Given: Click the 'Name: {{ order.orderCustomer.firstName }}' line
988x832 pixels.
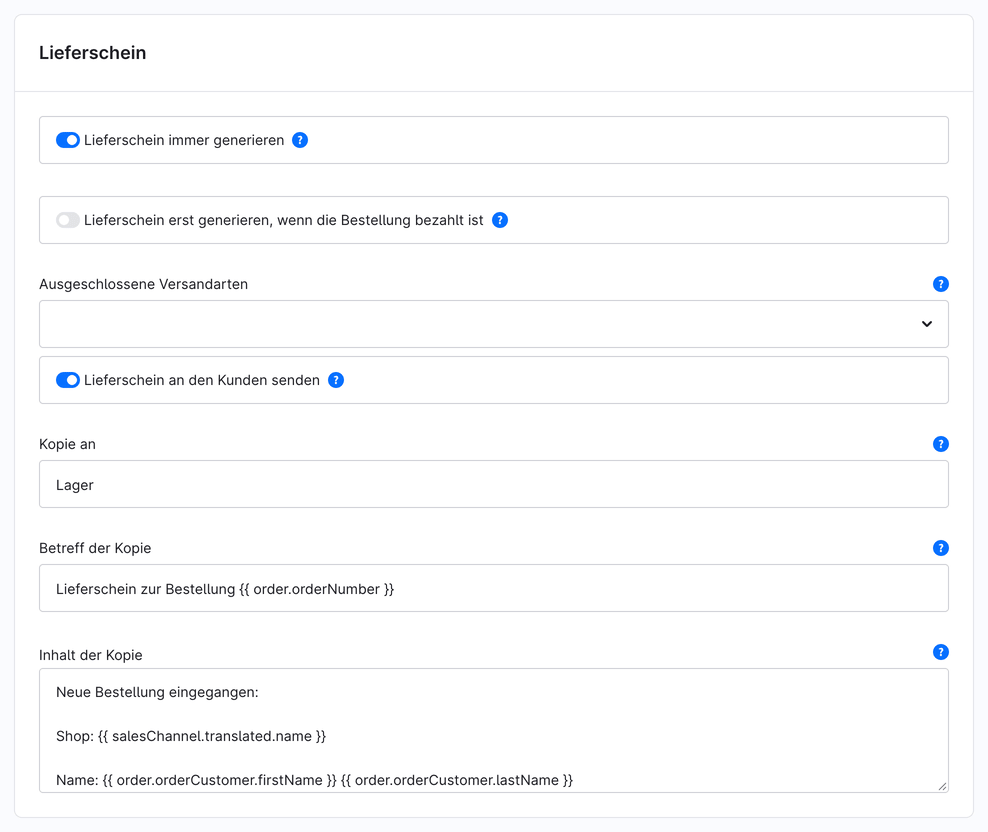Looking at the screenshot, I should (x=314, y=780).
